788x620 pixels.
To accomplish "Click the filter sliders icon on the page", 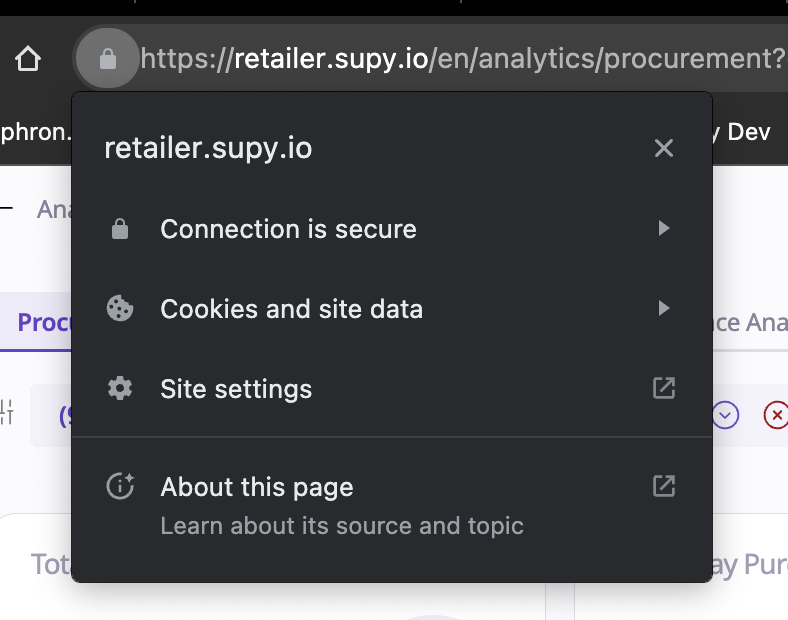I will coord(8,412).
